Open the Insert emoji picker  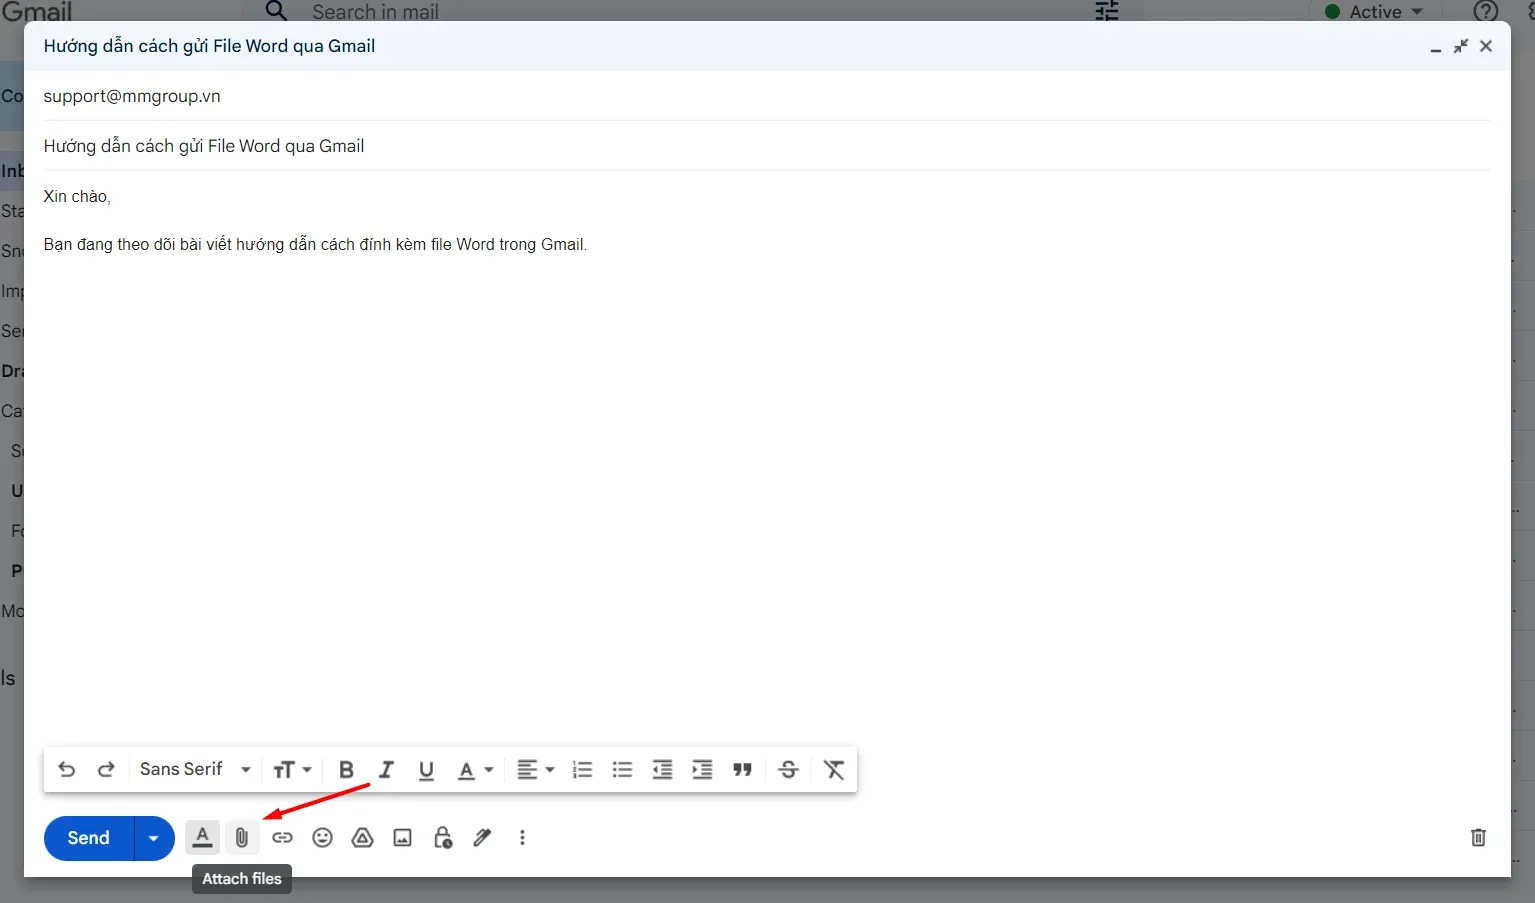(x=322, y=837)
